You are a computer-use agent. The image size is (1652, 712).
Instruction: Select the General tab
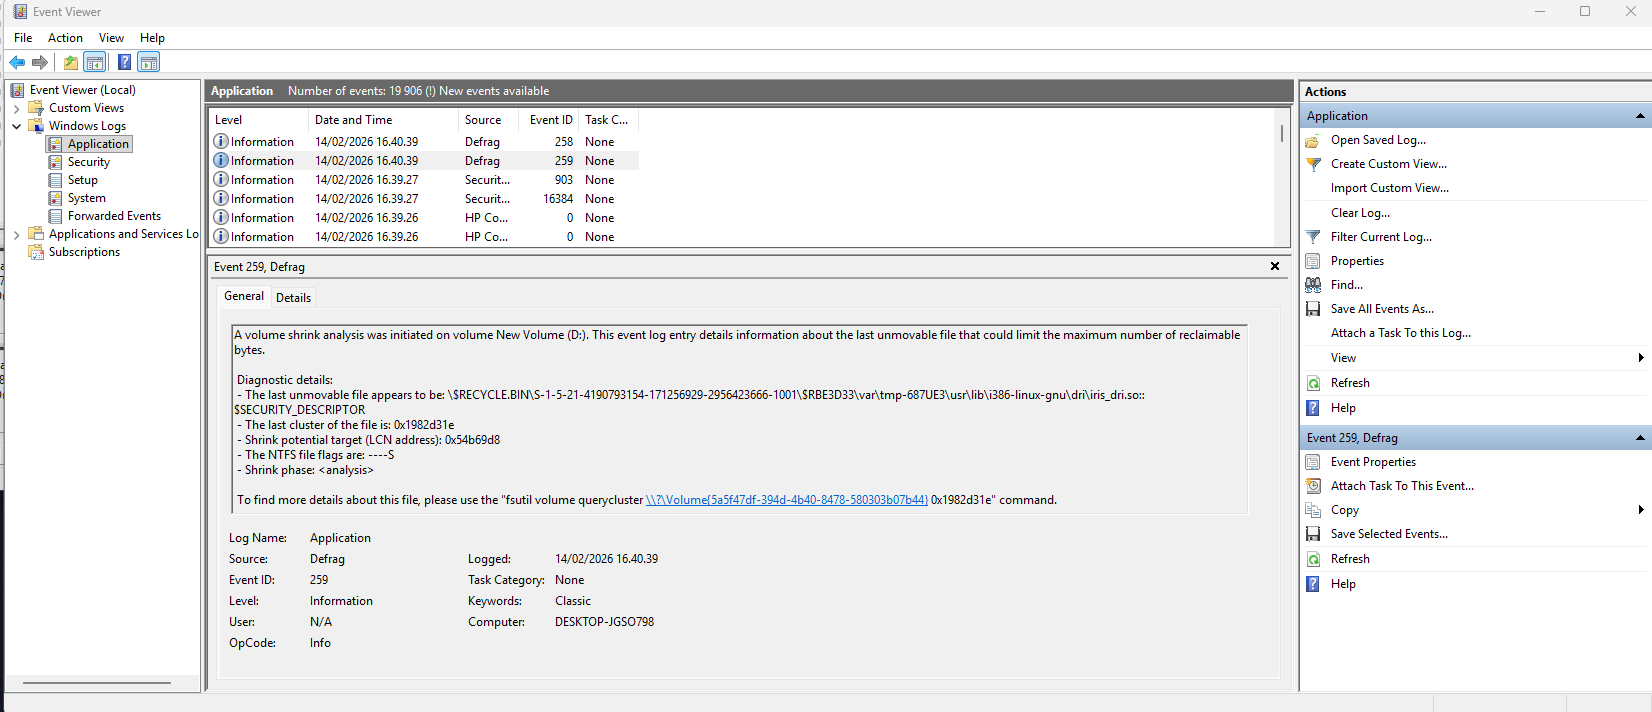click(x=244, y=296)
